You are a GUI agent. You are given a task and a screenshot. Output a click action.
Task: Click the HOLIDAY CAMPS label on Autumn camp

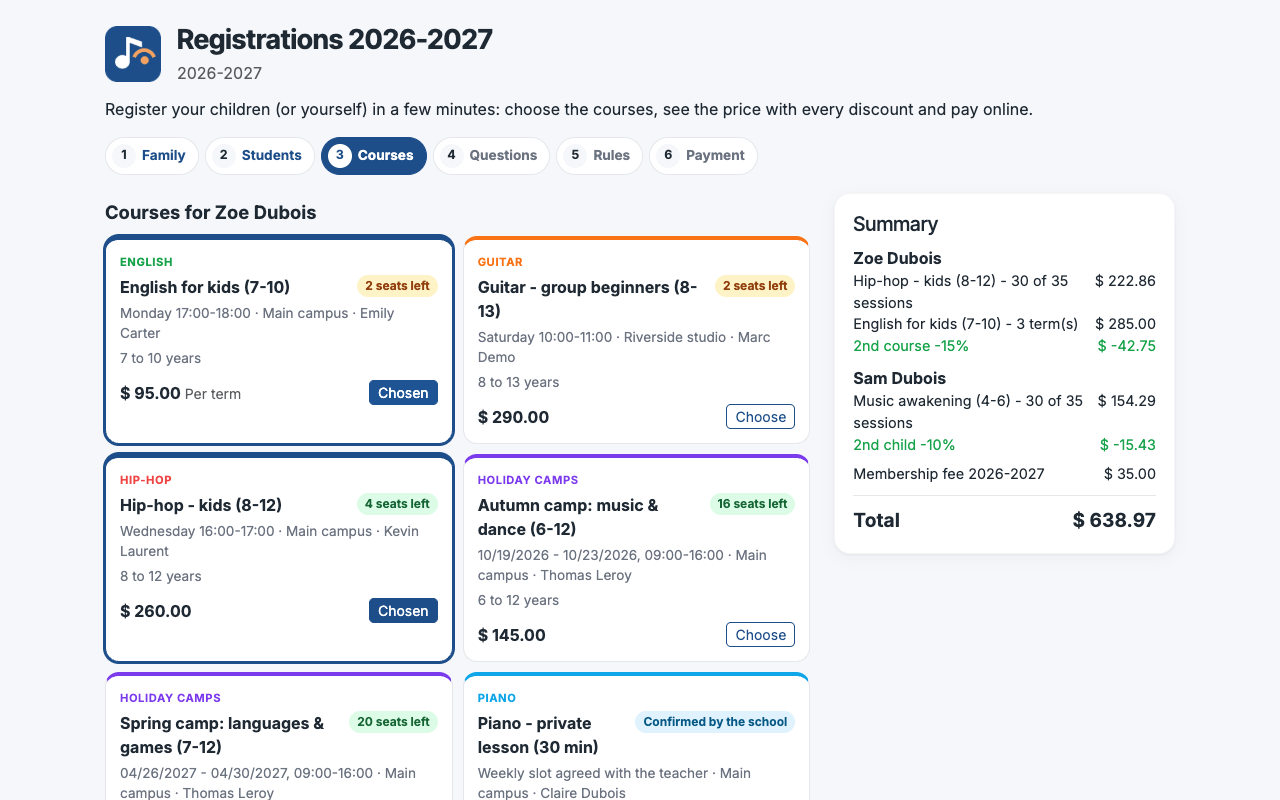[528, 480]
